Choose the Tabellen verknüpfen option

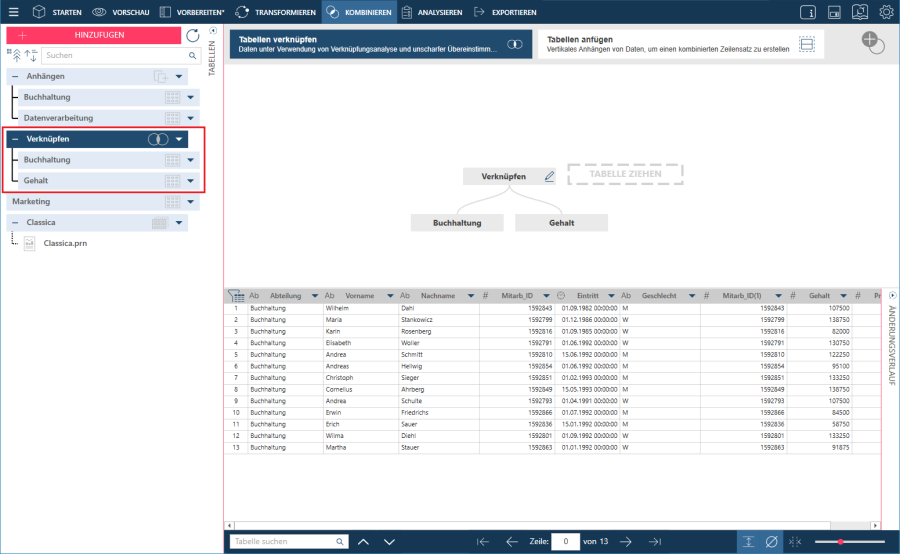click(x=381, y=44)
